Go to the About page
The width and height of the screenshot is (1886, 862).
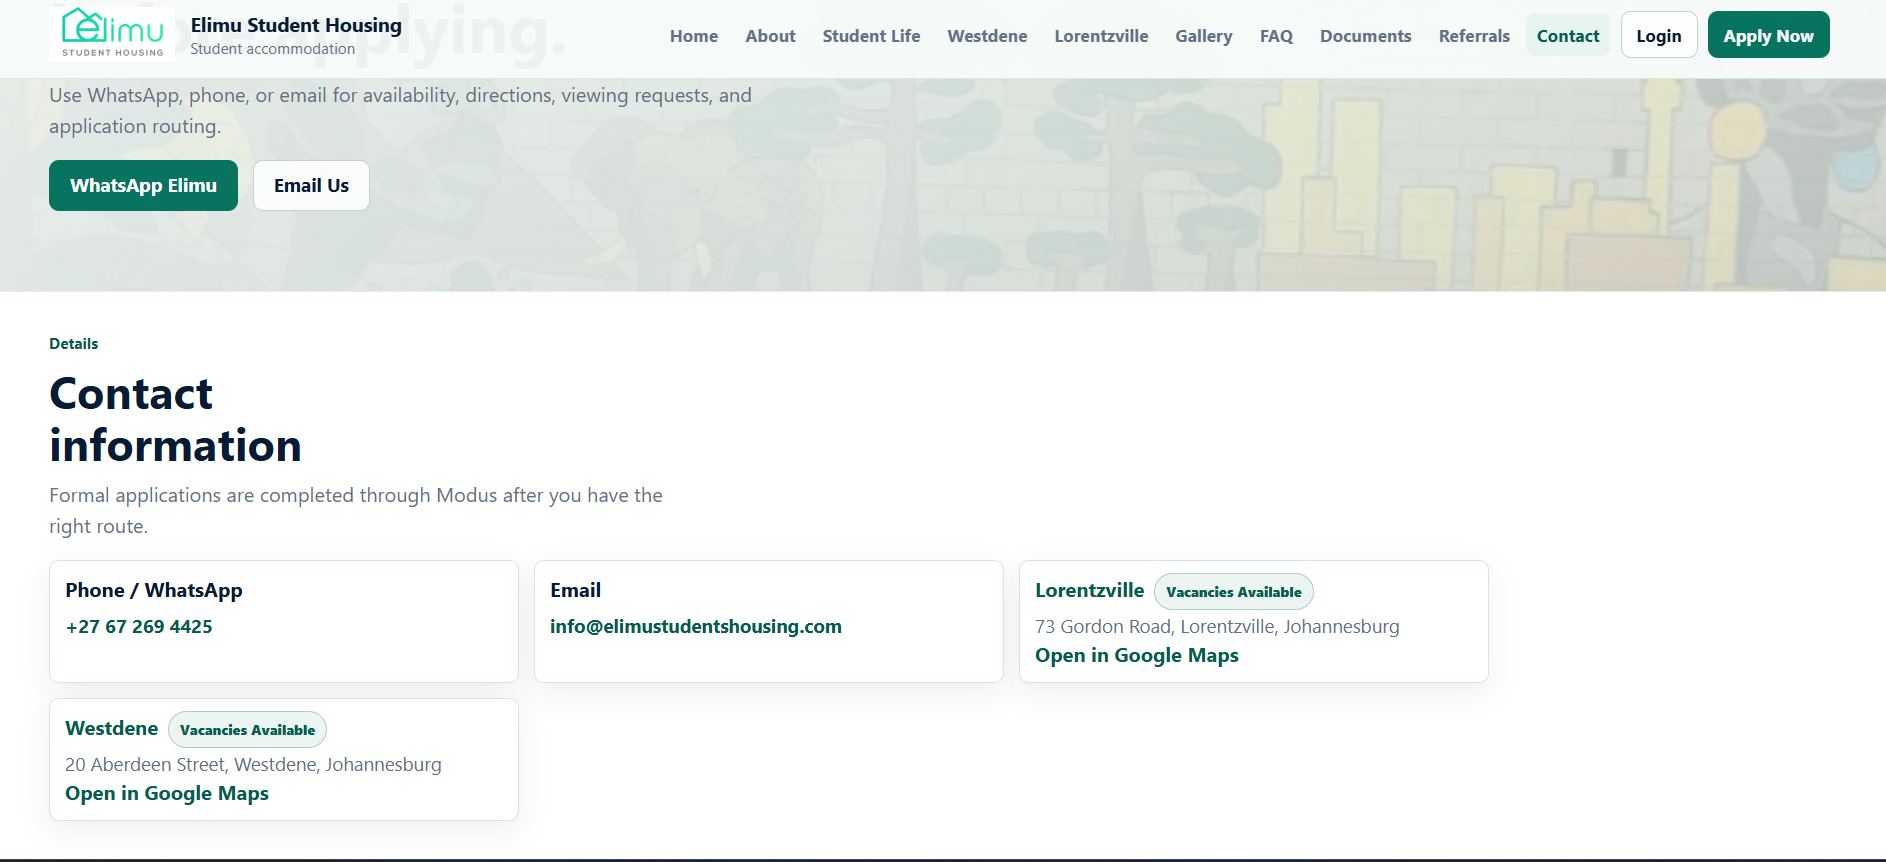[x=770, y=36]
